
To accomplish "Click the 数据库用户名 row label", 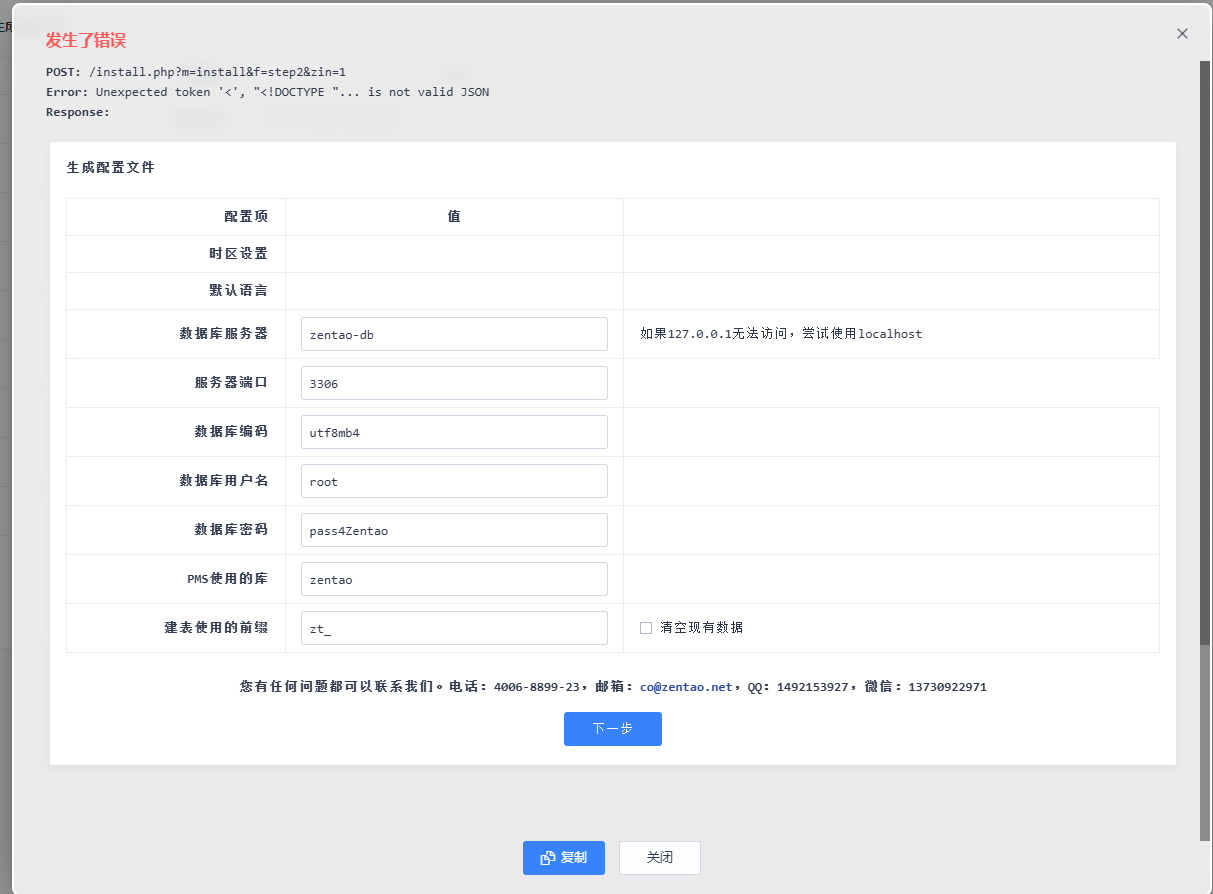I will (x=224, y=481).
